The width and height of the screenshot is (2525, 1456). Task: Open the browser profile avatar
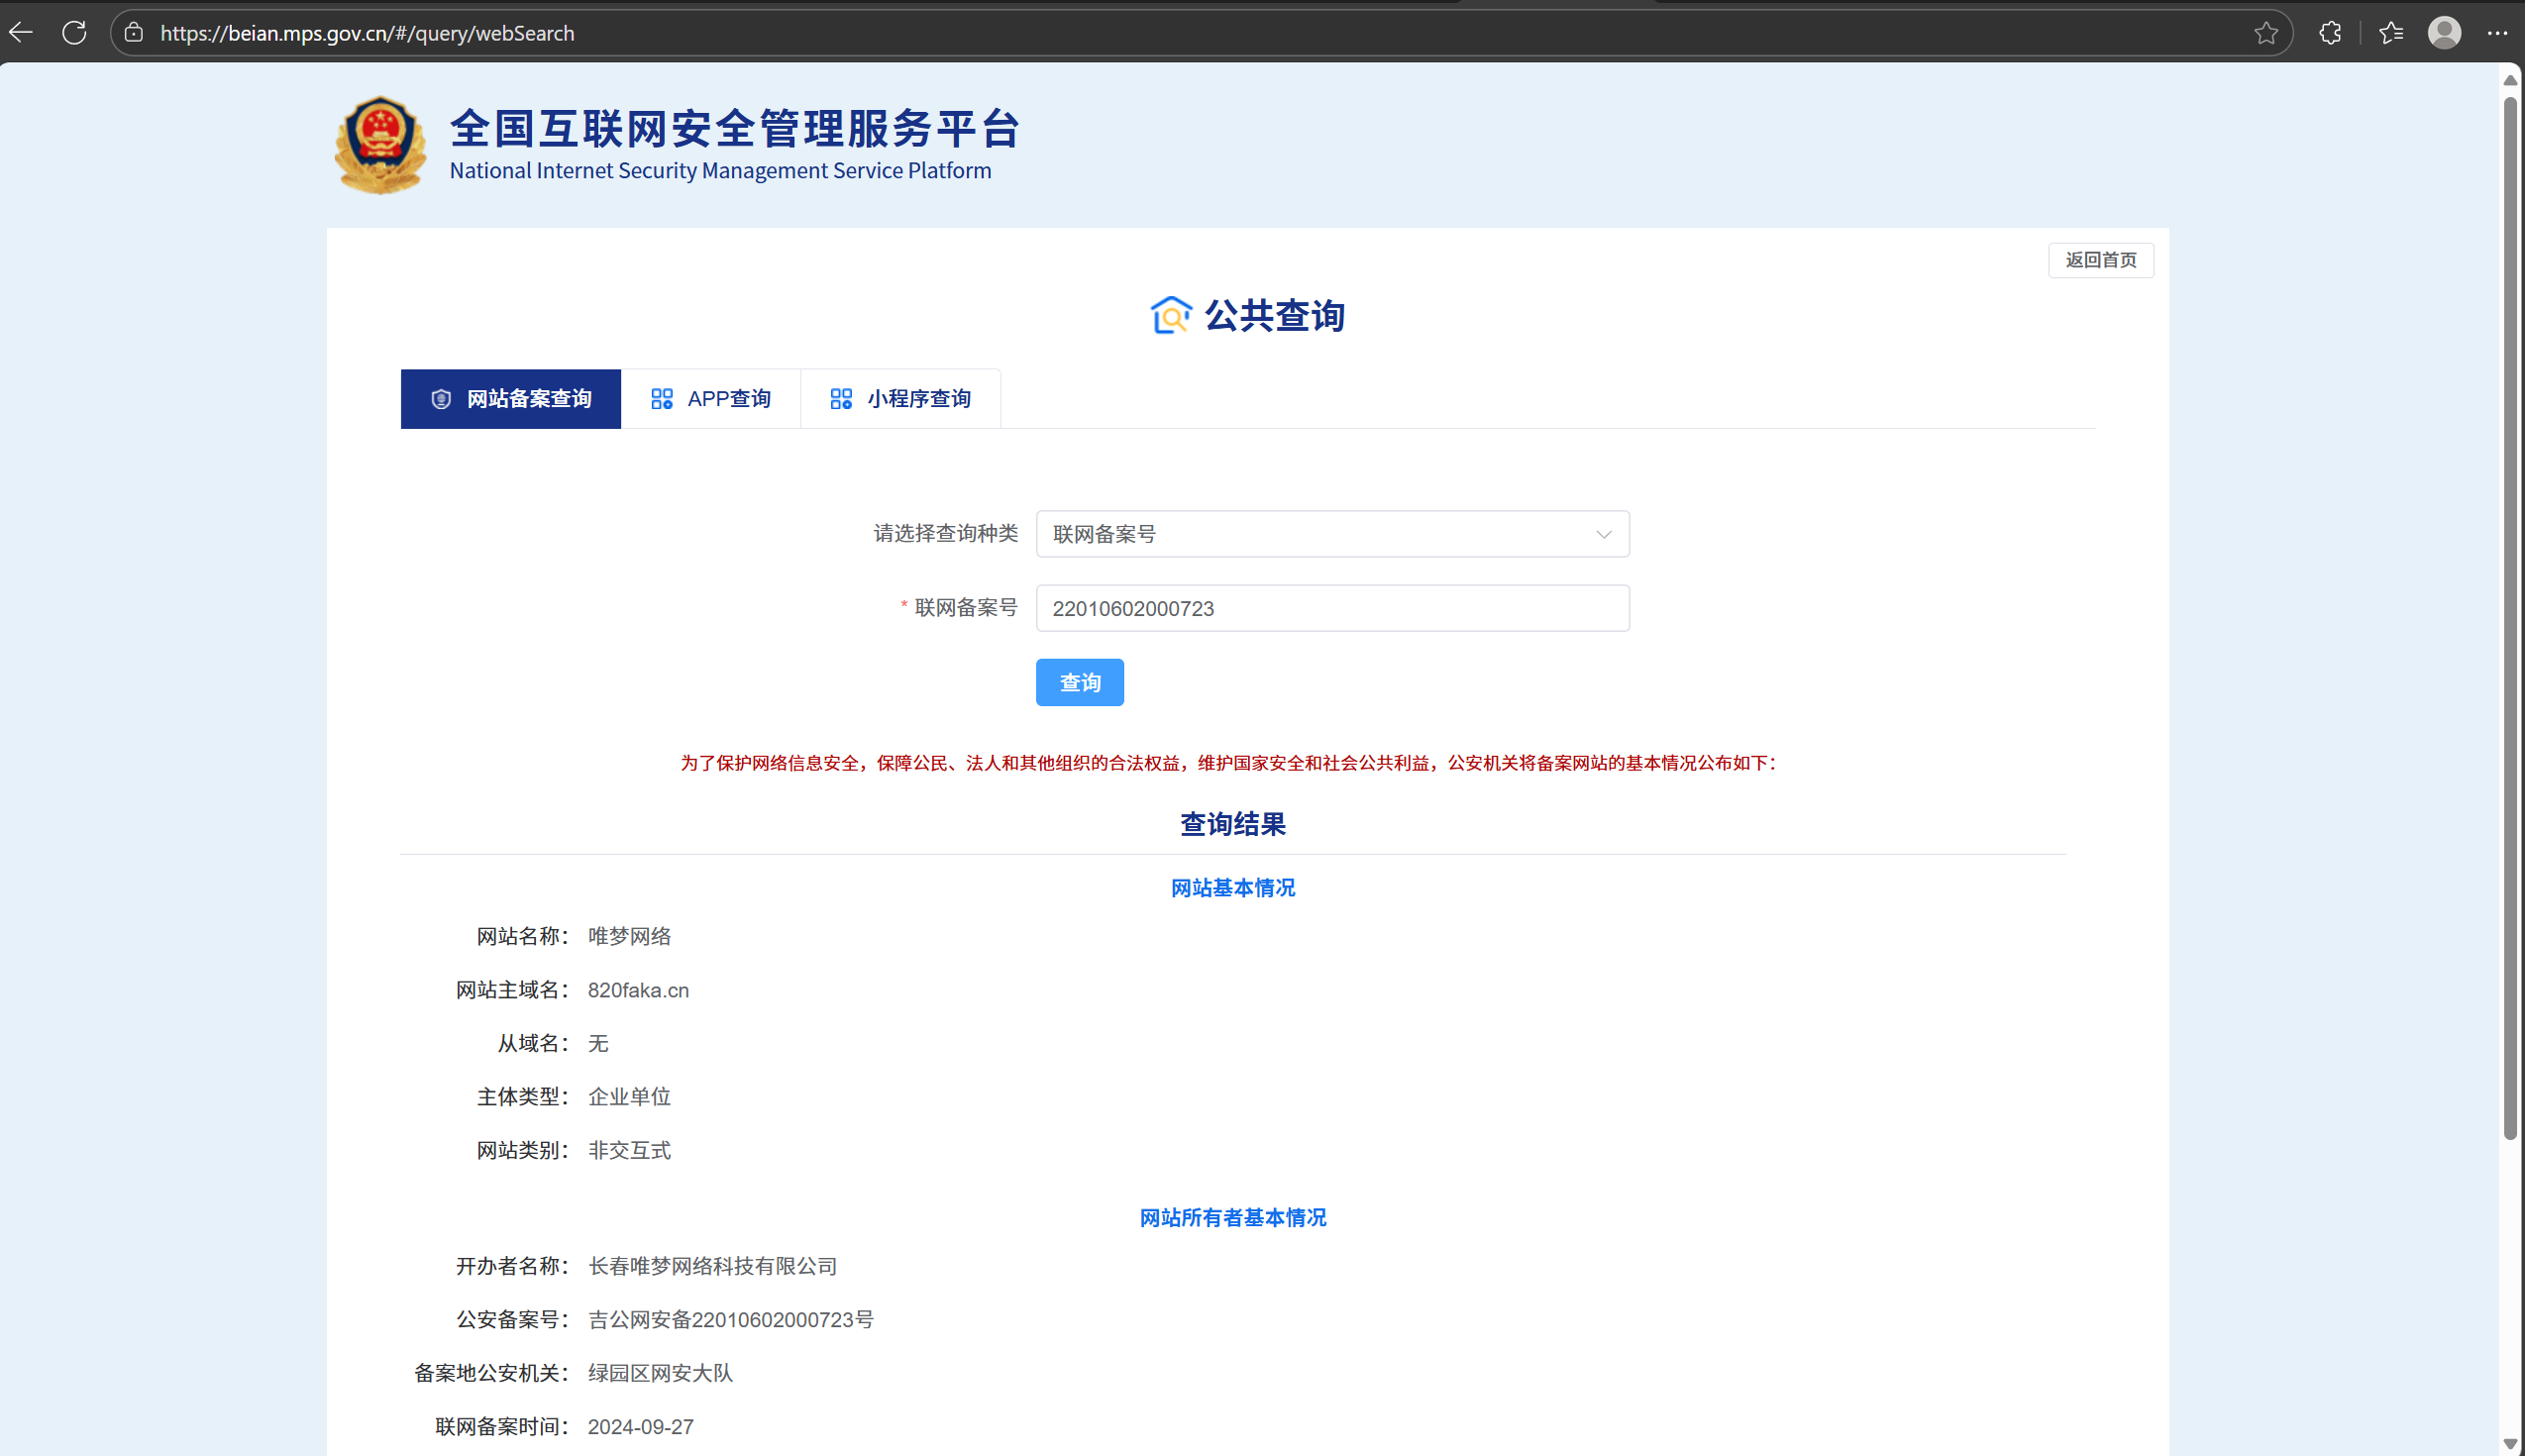click(x=2444, y=33)
